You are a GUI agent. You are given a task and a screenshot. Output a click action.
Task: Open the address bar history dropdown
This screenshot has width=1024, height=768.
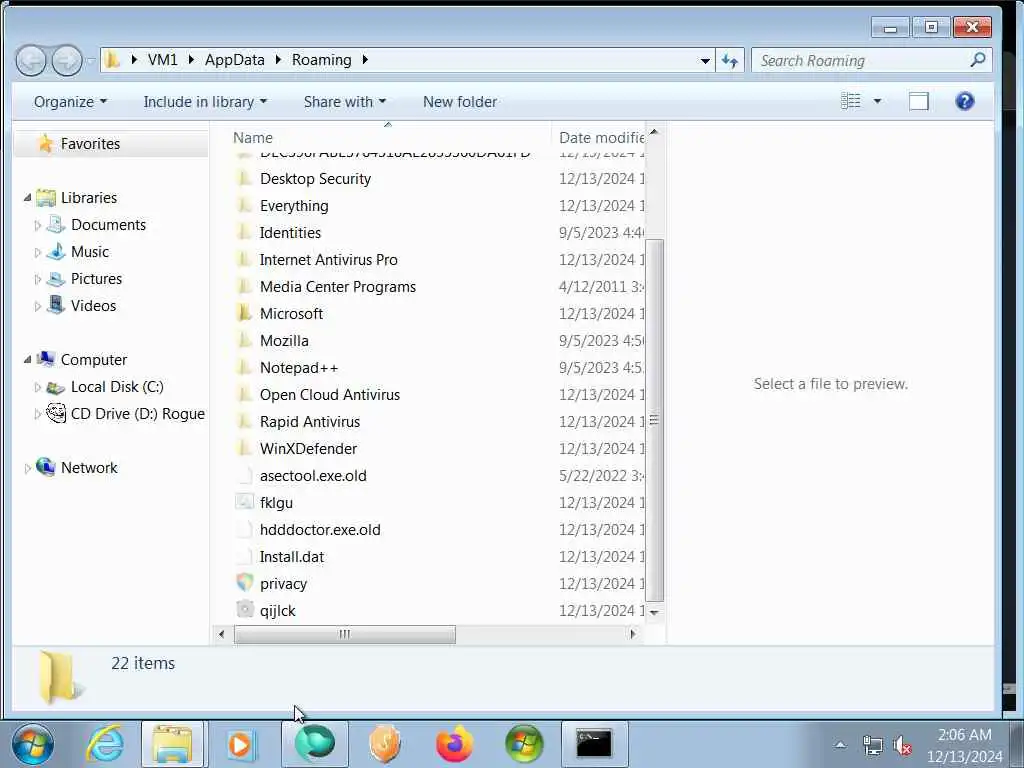705,61
